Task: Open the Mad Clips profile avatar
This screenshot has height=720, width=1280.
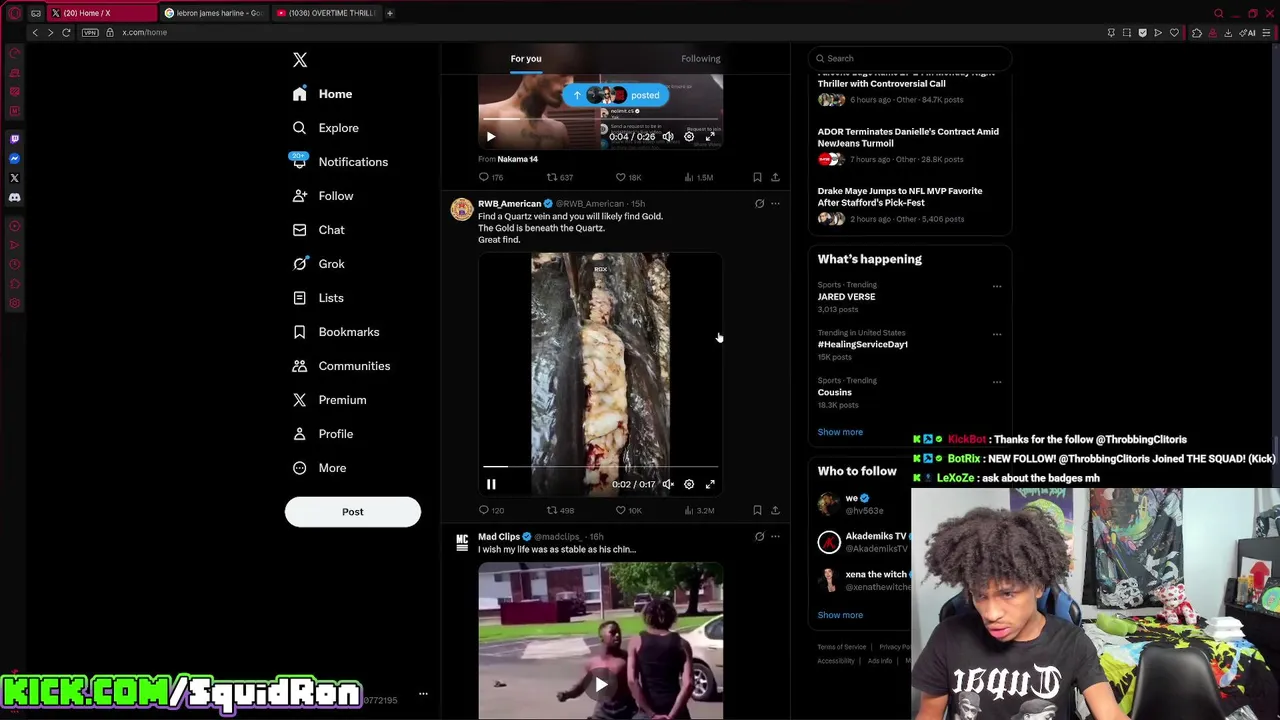Action: coord(461,542)
